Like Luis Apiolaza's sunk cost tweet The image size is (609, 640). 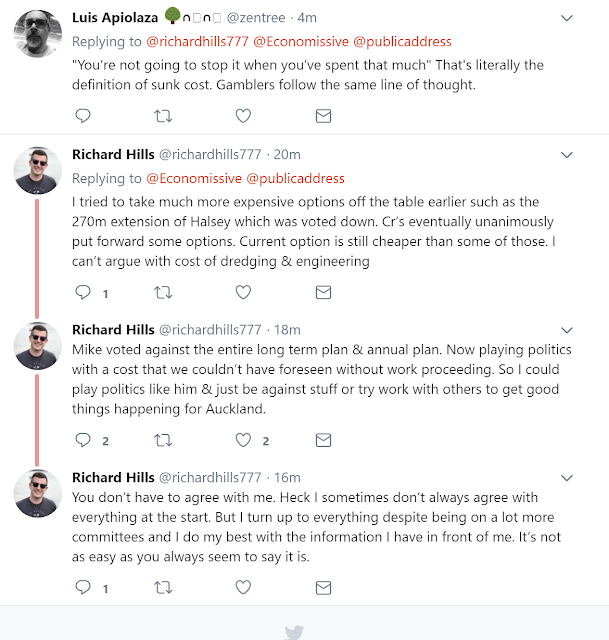(242, 116)
